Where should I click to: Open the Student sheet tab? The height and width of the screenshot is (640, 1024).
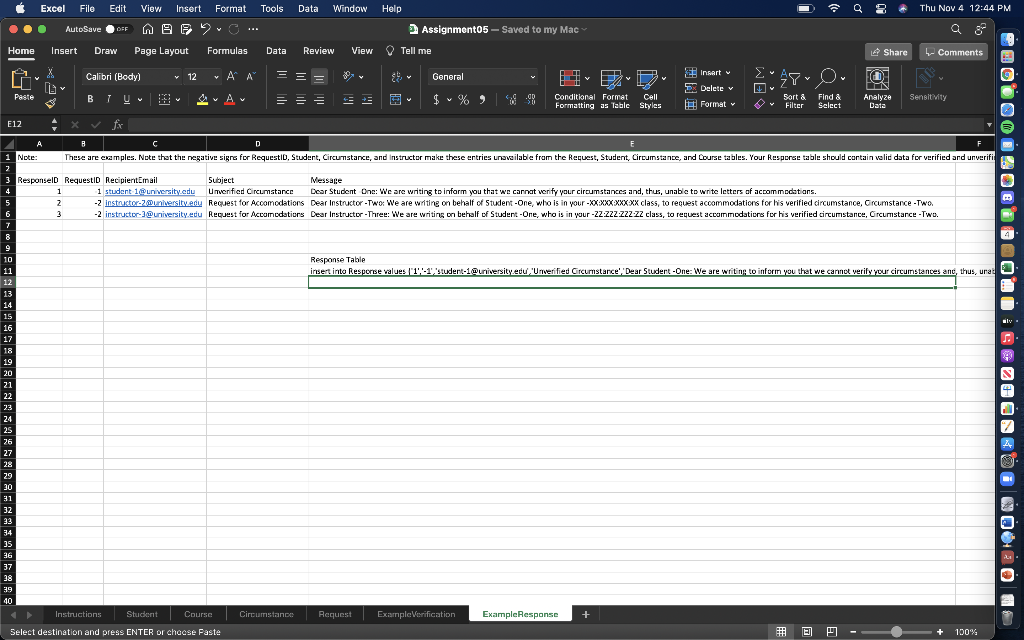142,613
